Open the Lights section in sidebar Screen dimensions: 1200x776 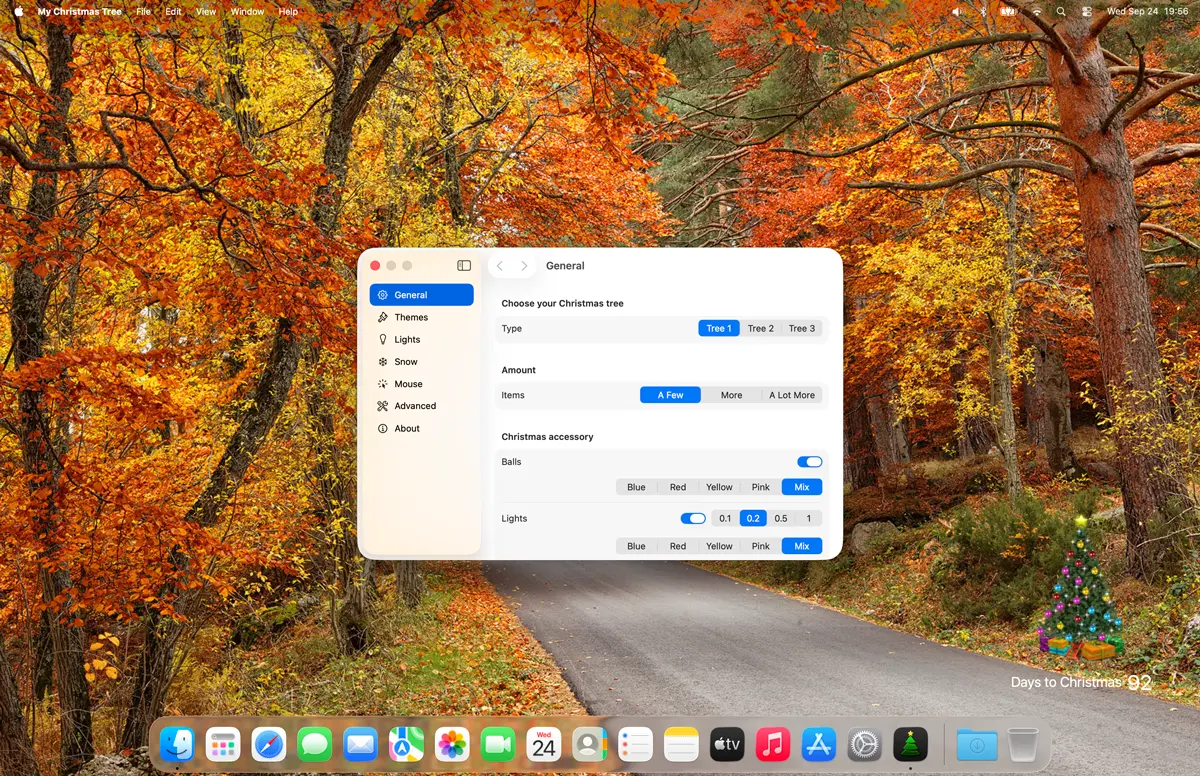coord(406,340)
